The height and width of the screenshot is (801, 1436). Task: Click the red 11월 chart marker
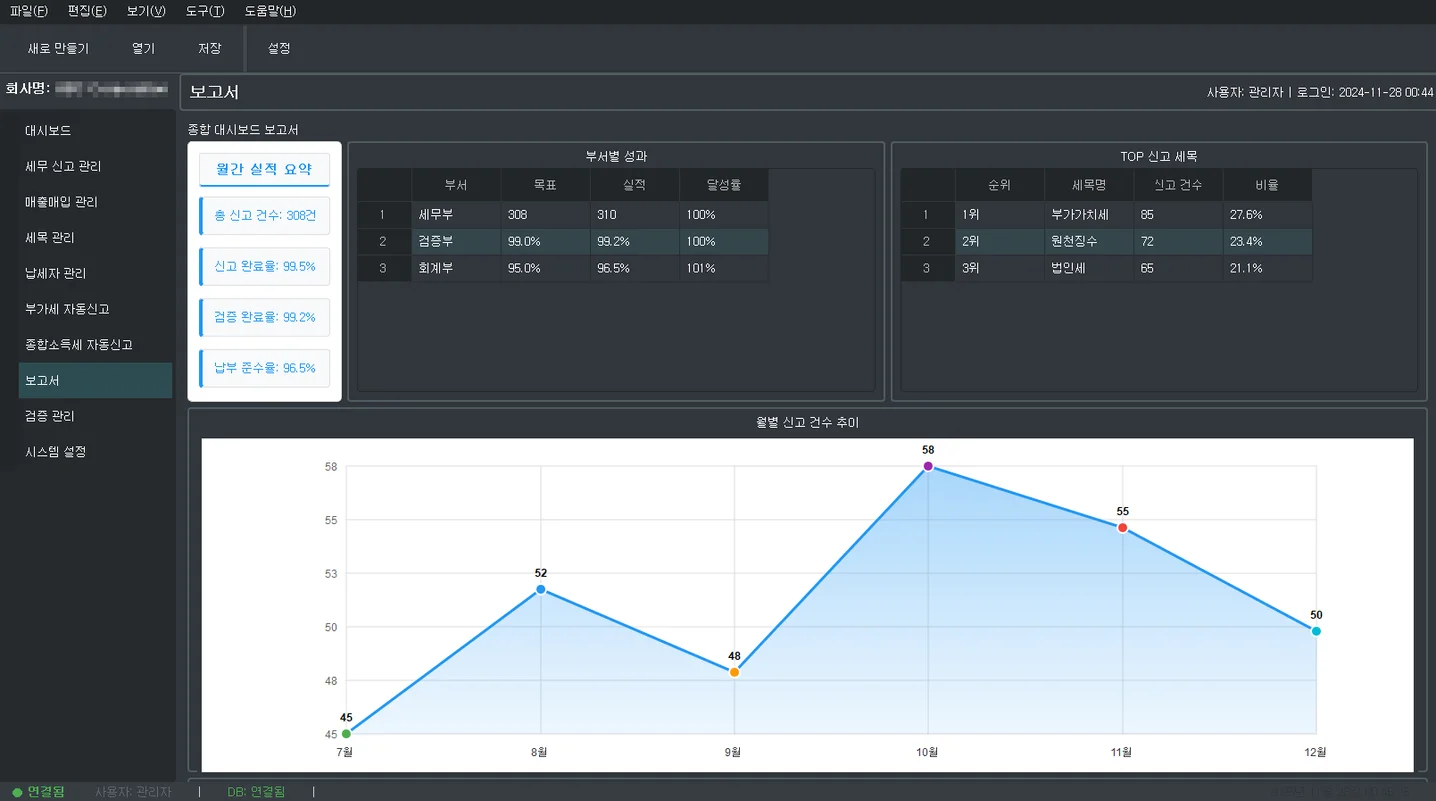[x=1122, y=528]
